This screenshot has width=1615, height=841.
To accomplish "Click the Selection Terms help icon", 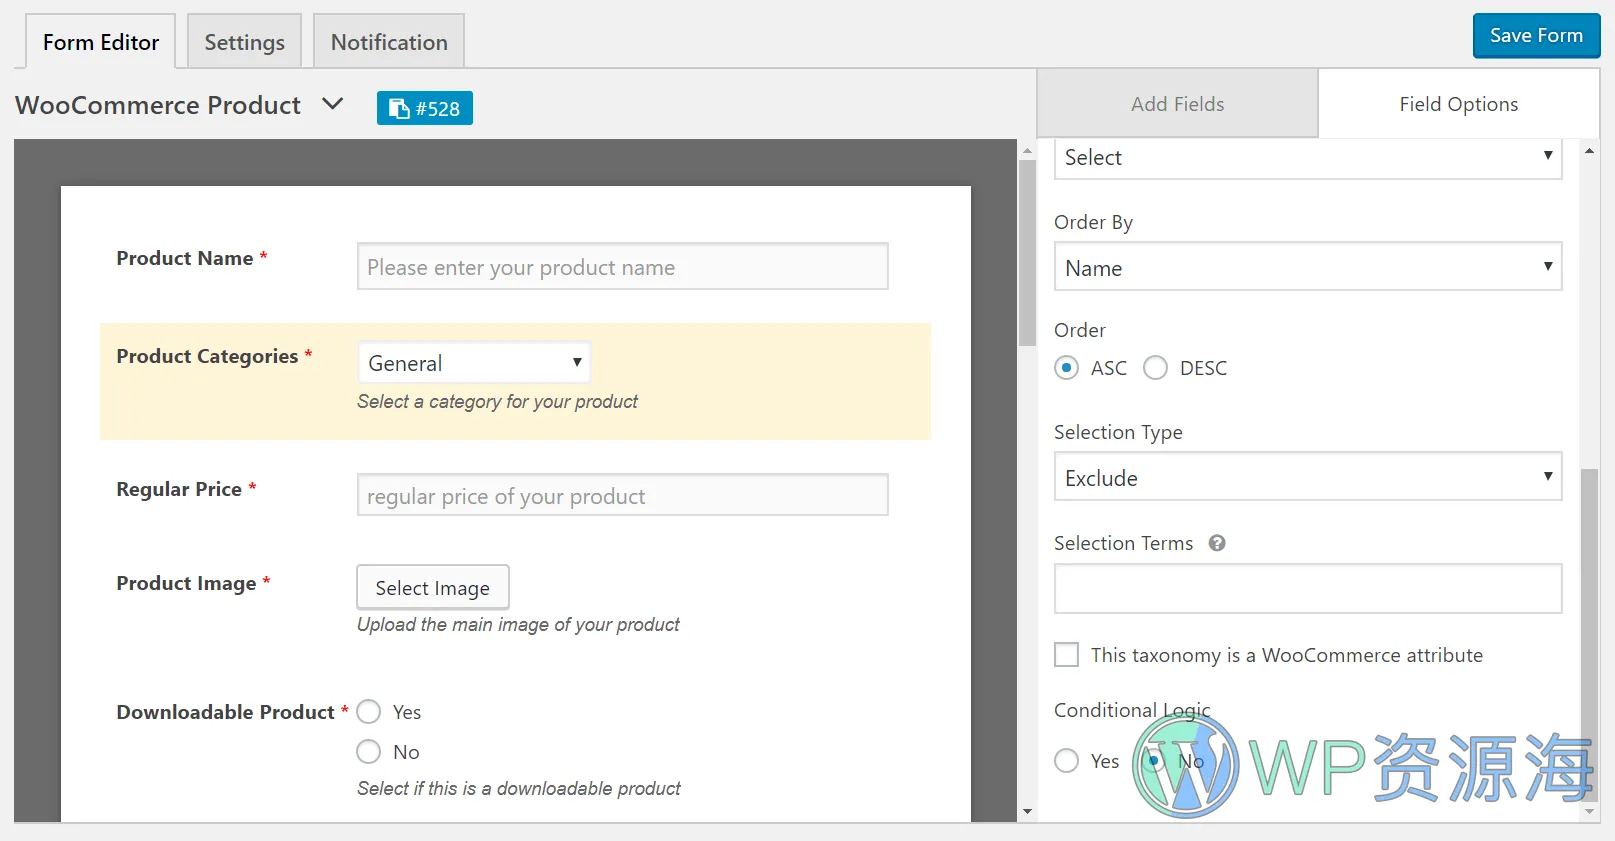I will (x=1217, y=543).
